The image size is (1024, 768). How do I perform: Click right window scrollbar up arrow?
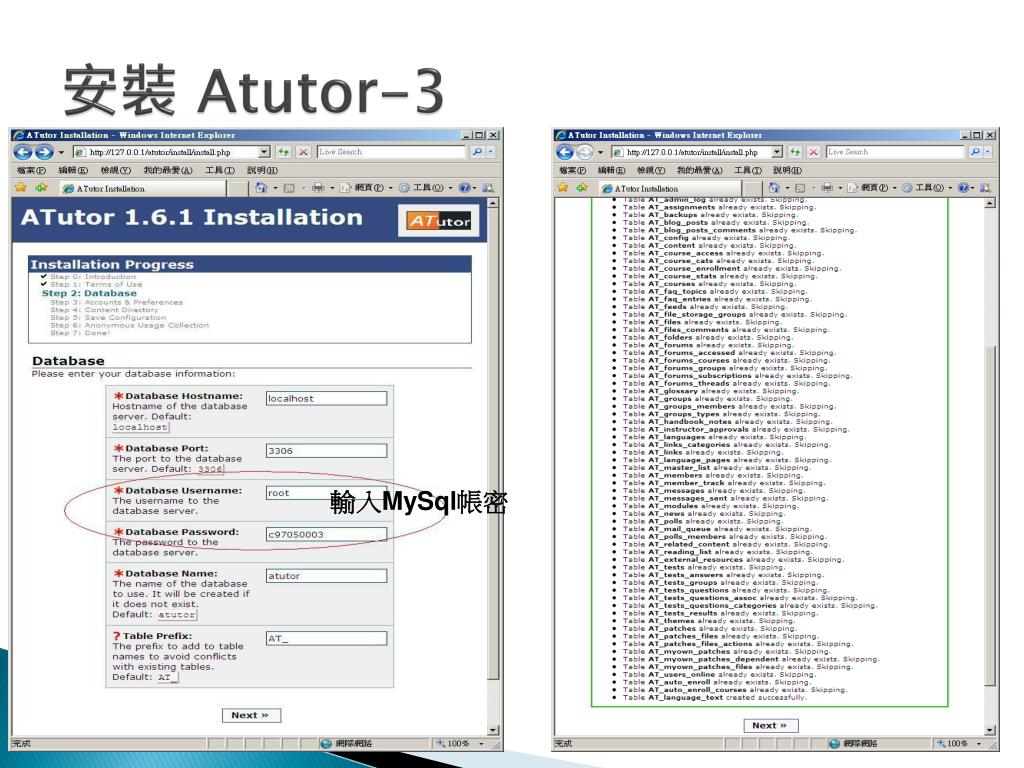(x=991, y=204)
